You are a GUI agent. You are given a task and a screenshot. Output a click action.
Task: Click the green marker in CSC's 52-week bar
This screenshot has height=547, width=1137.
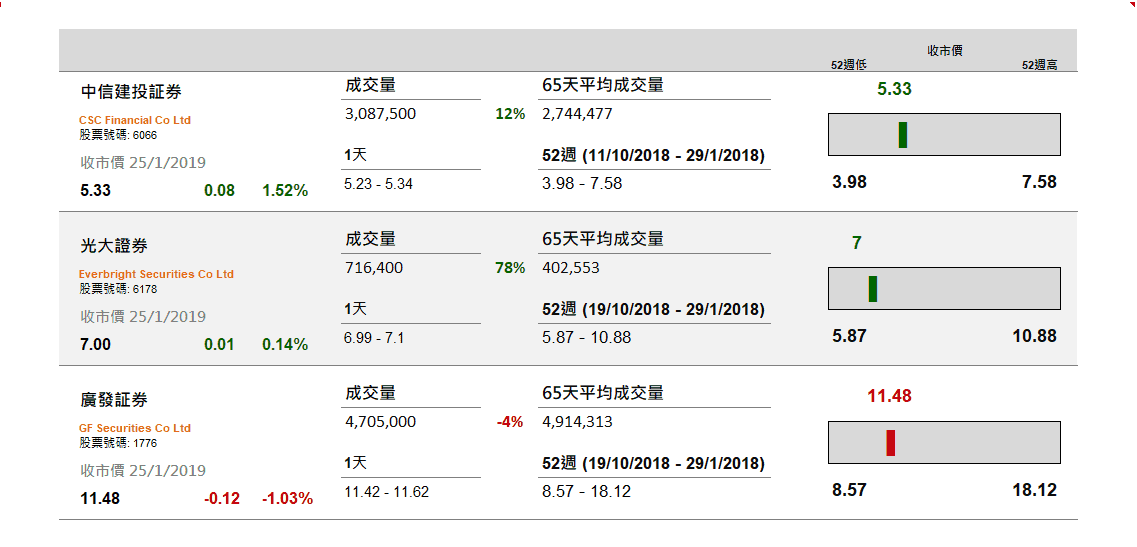[x=903, y=134]
